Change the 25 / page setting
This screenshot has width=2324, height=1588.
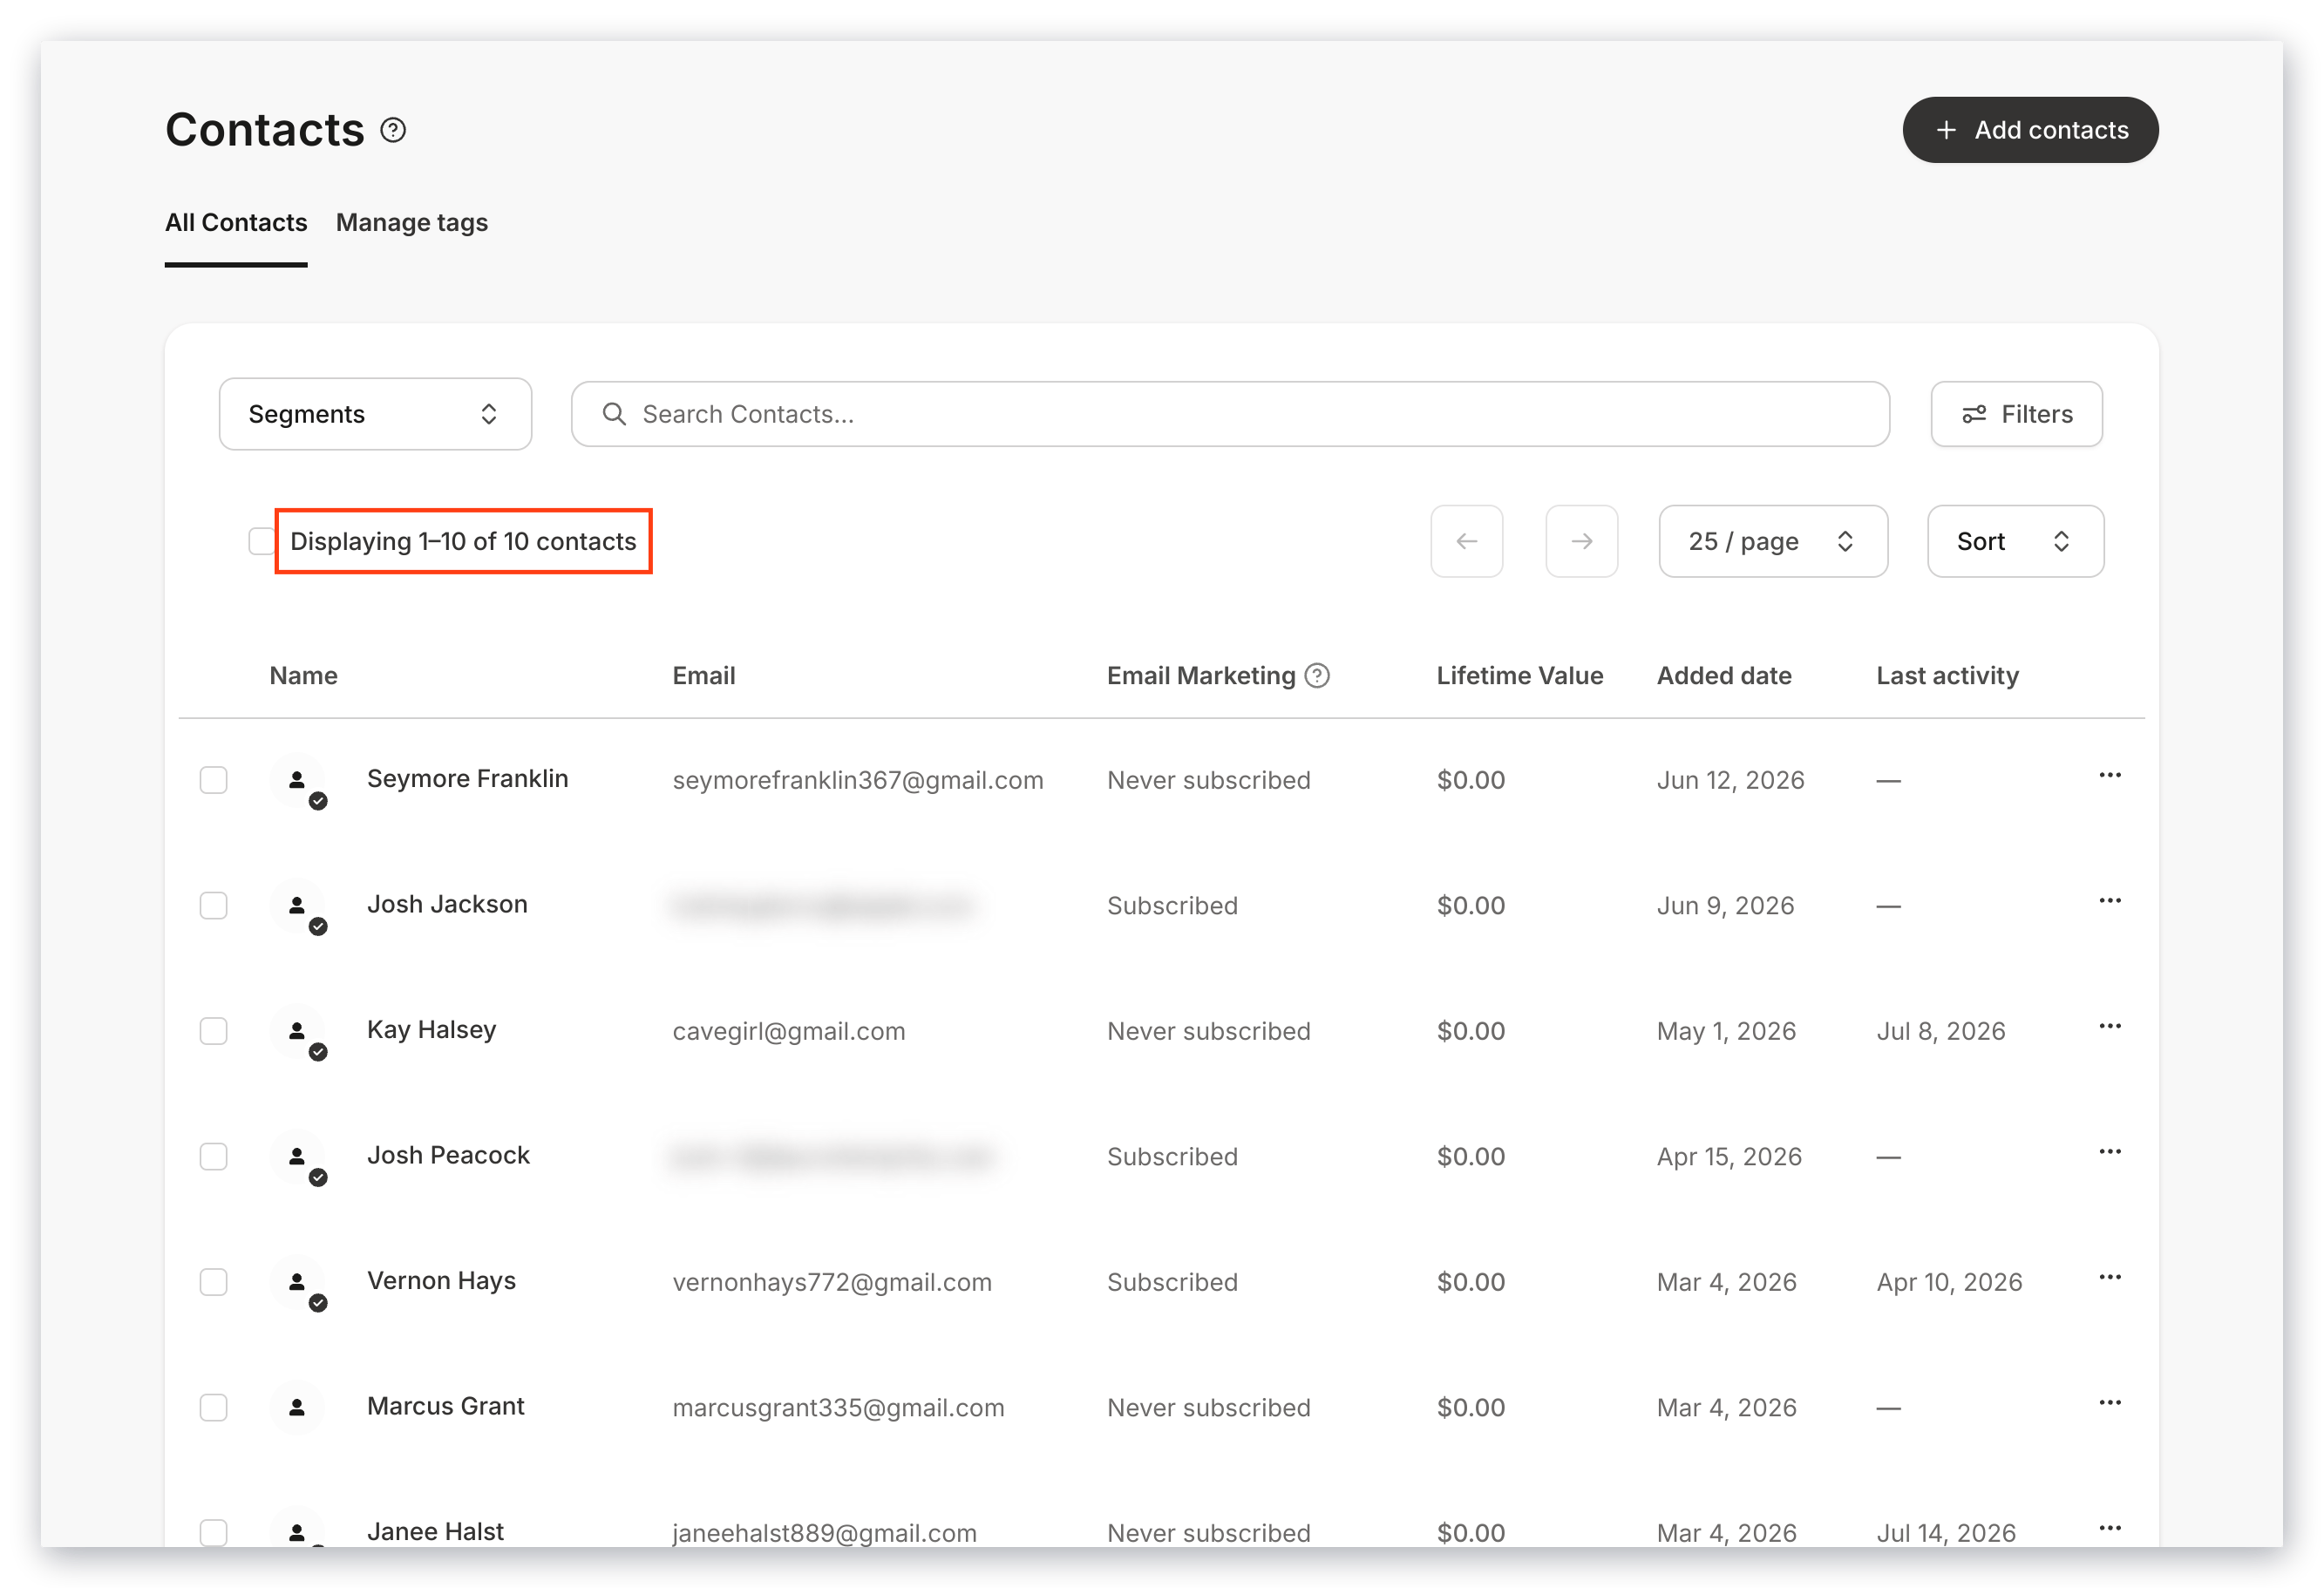(1773, 541)
